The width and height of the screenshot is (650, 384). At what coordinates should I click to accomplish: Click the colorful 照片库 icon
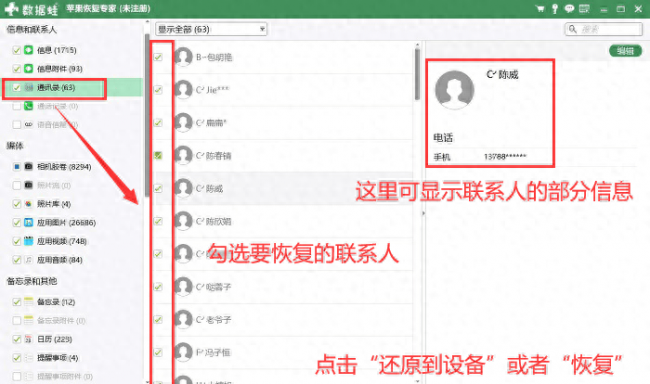tap(28, 204)
